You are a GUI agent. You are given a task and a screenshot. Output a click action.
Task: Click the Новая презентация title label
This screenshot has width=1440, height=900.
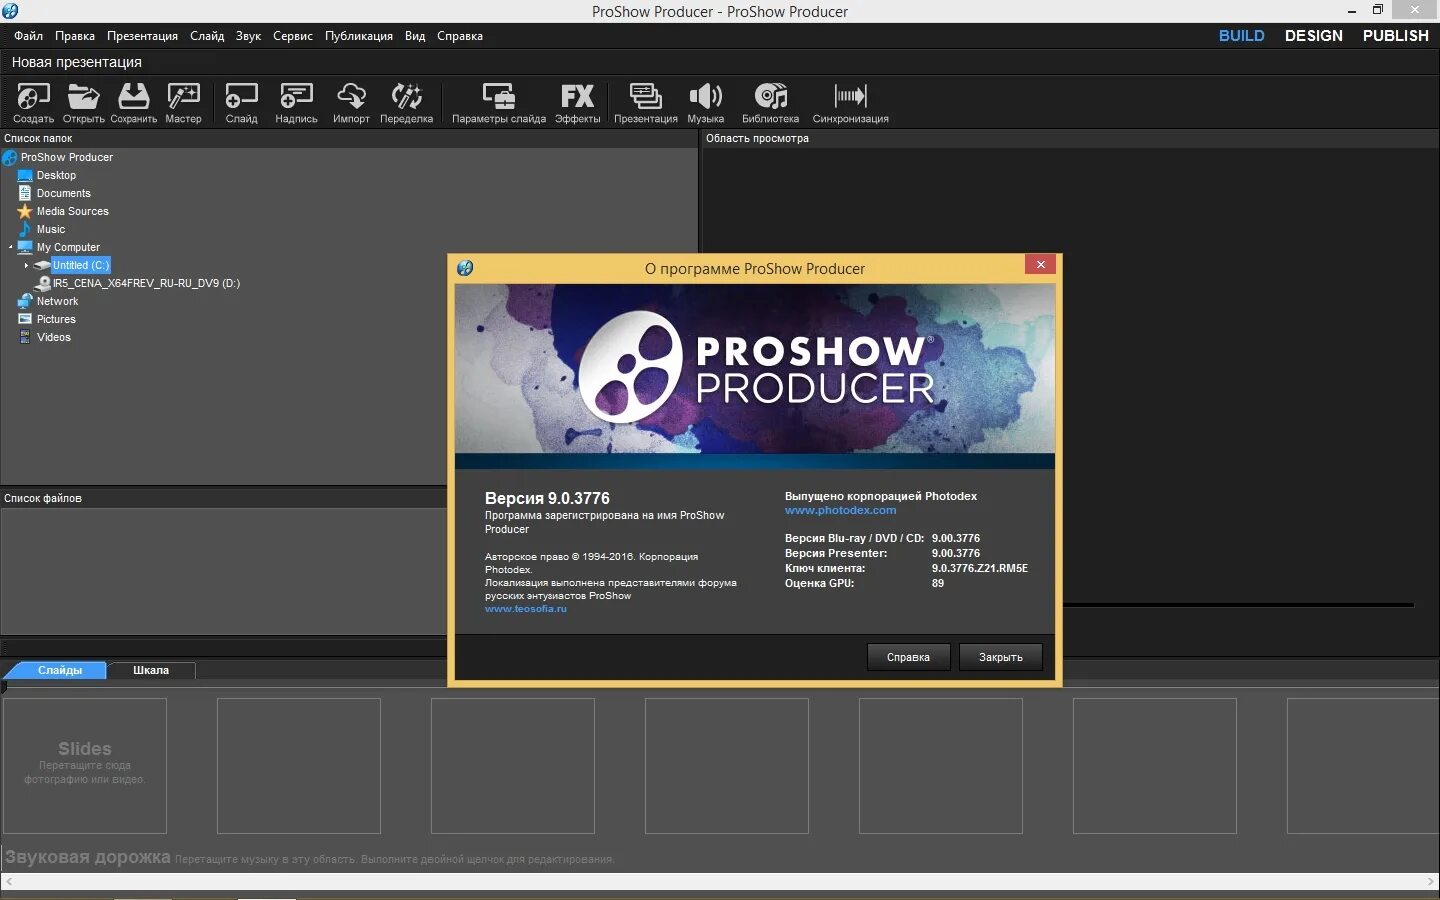(x=77, y=62)
